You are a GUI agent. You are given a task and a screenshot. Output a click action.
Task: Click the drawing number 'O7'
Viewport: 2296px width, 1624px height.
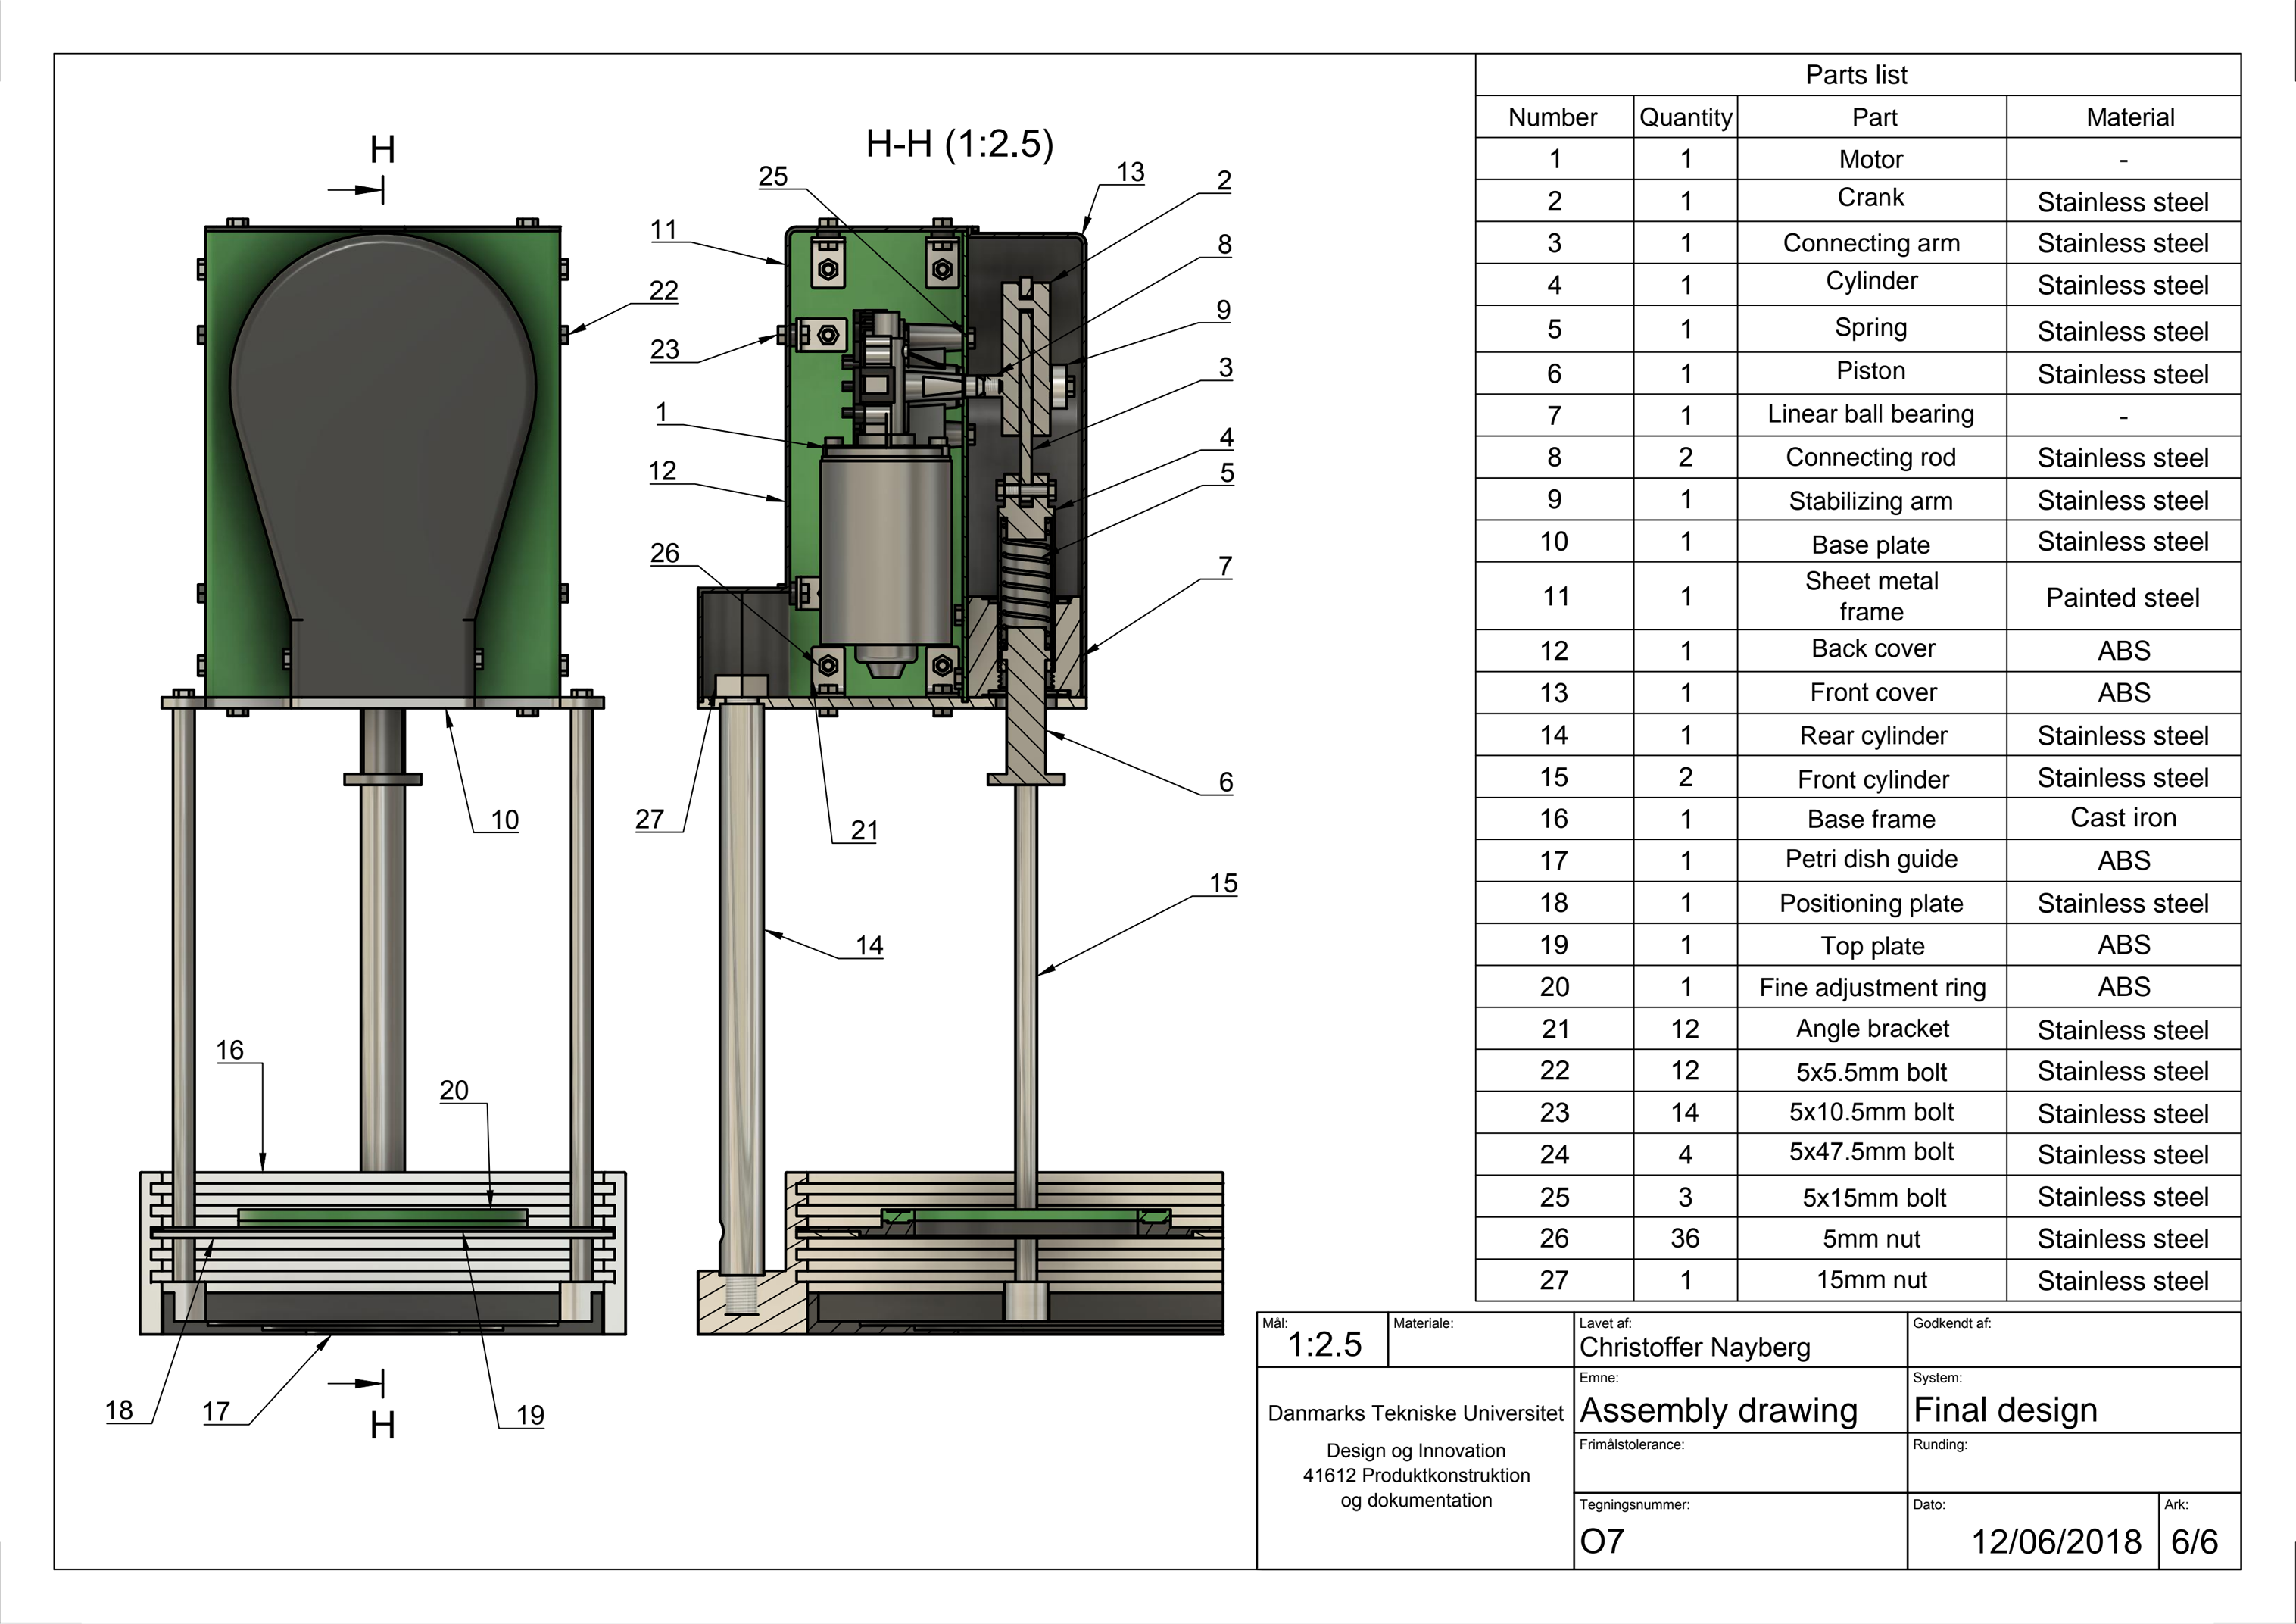pyautogui.click(x=1601, y=1541)
